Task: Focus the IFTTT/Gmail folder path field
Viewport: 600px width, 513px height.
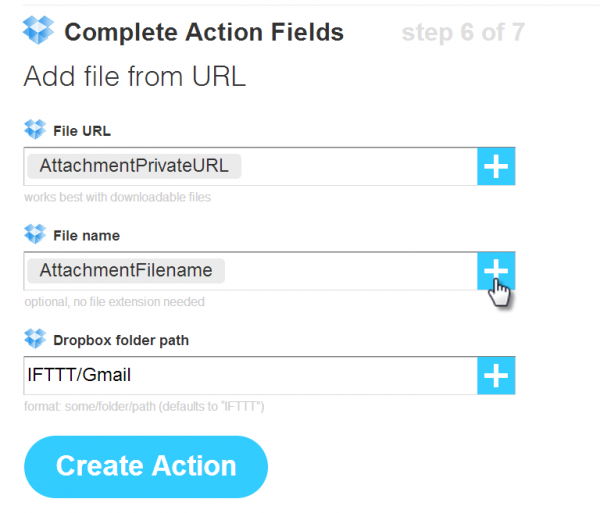Action: click(x=250, y=376)
